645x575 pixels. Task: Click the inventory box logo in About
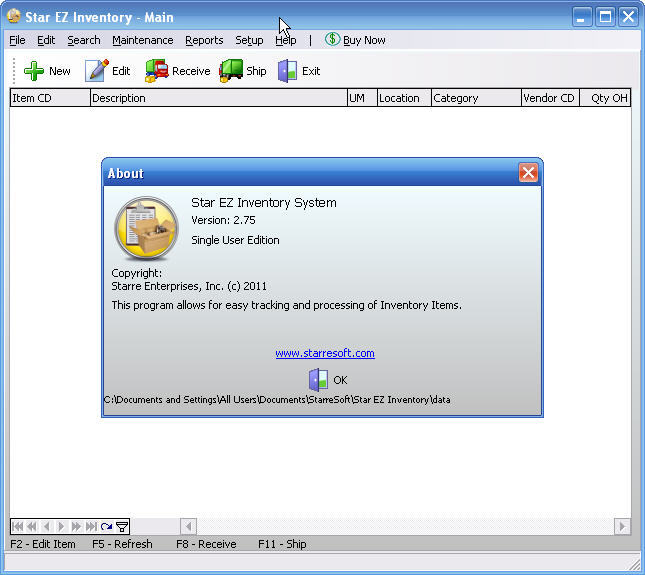(x=146, y=228)
